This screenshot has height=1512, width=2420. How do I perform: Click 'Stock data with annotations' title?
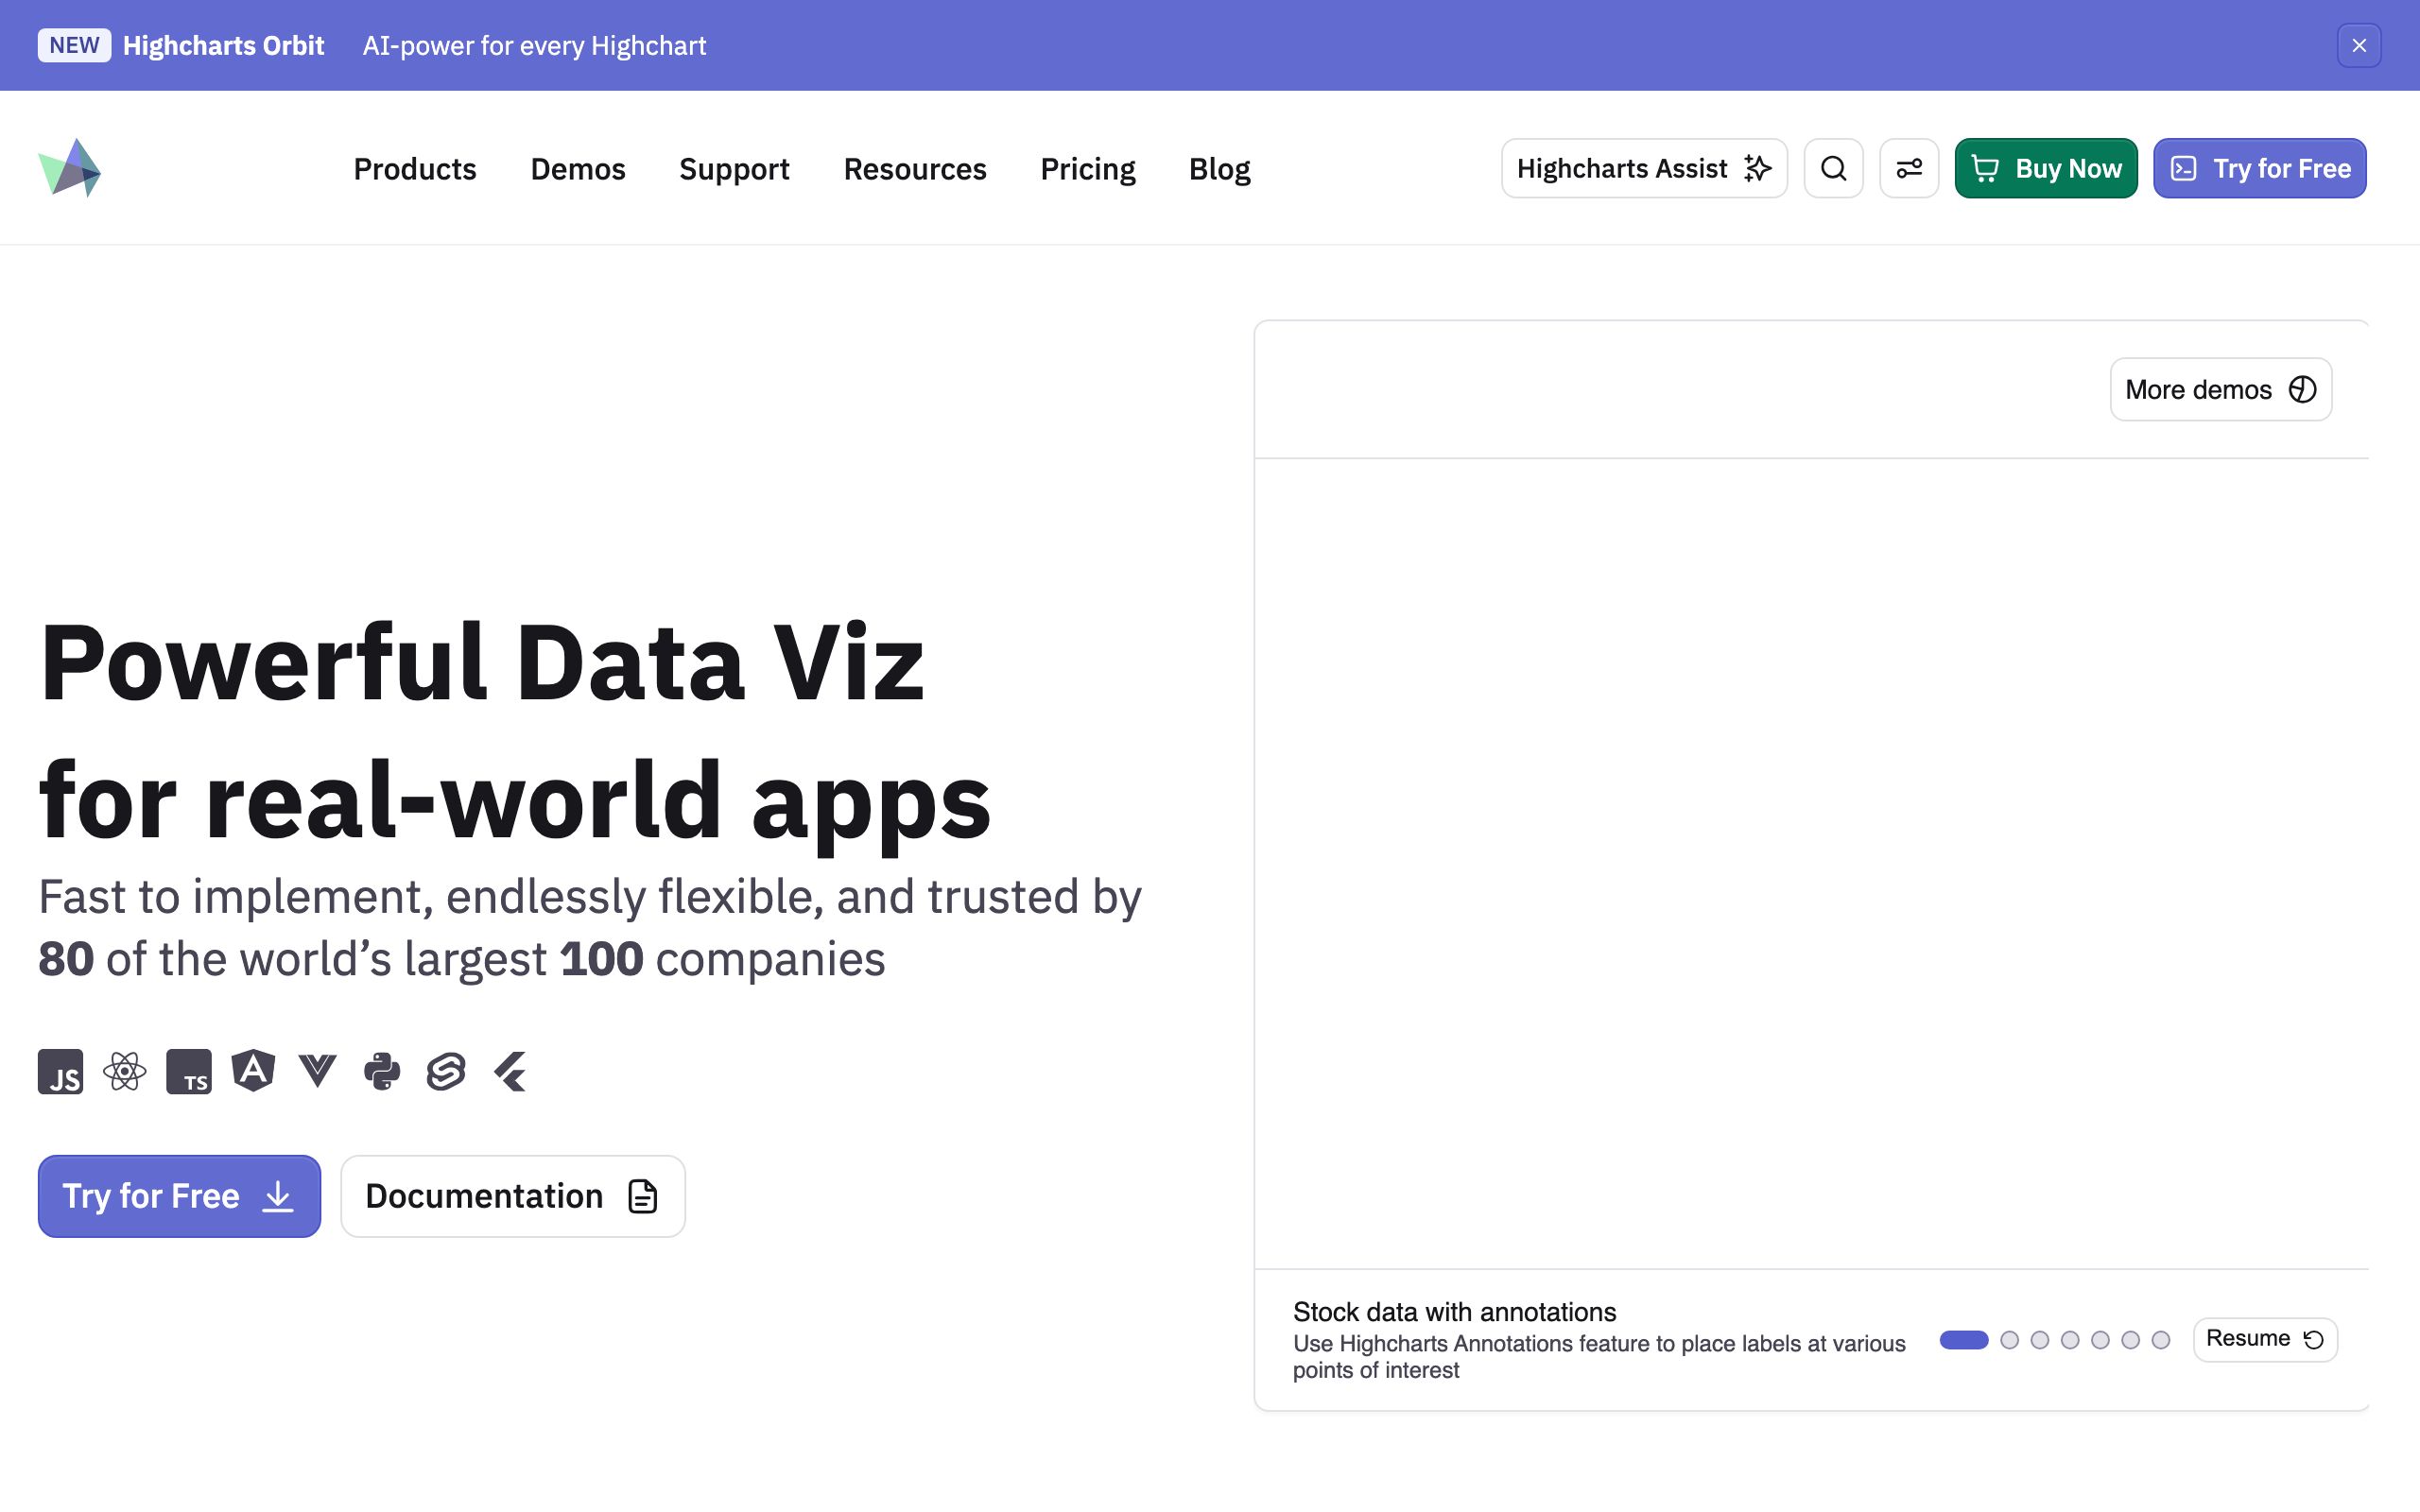pos(1454,1311)
